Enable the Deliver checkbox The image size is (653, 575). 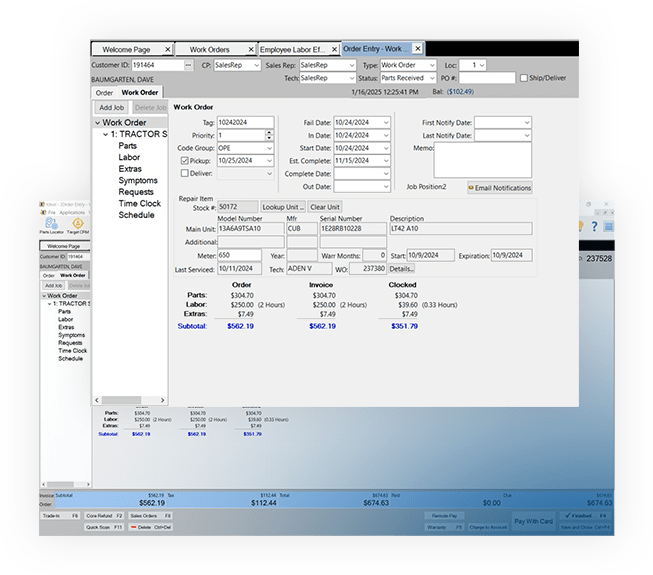point(184,173)
